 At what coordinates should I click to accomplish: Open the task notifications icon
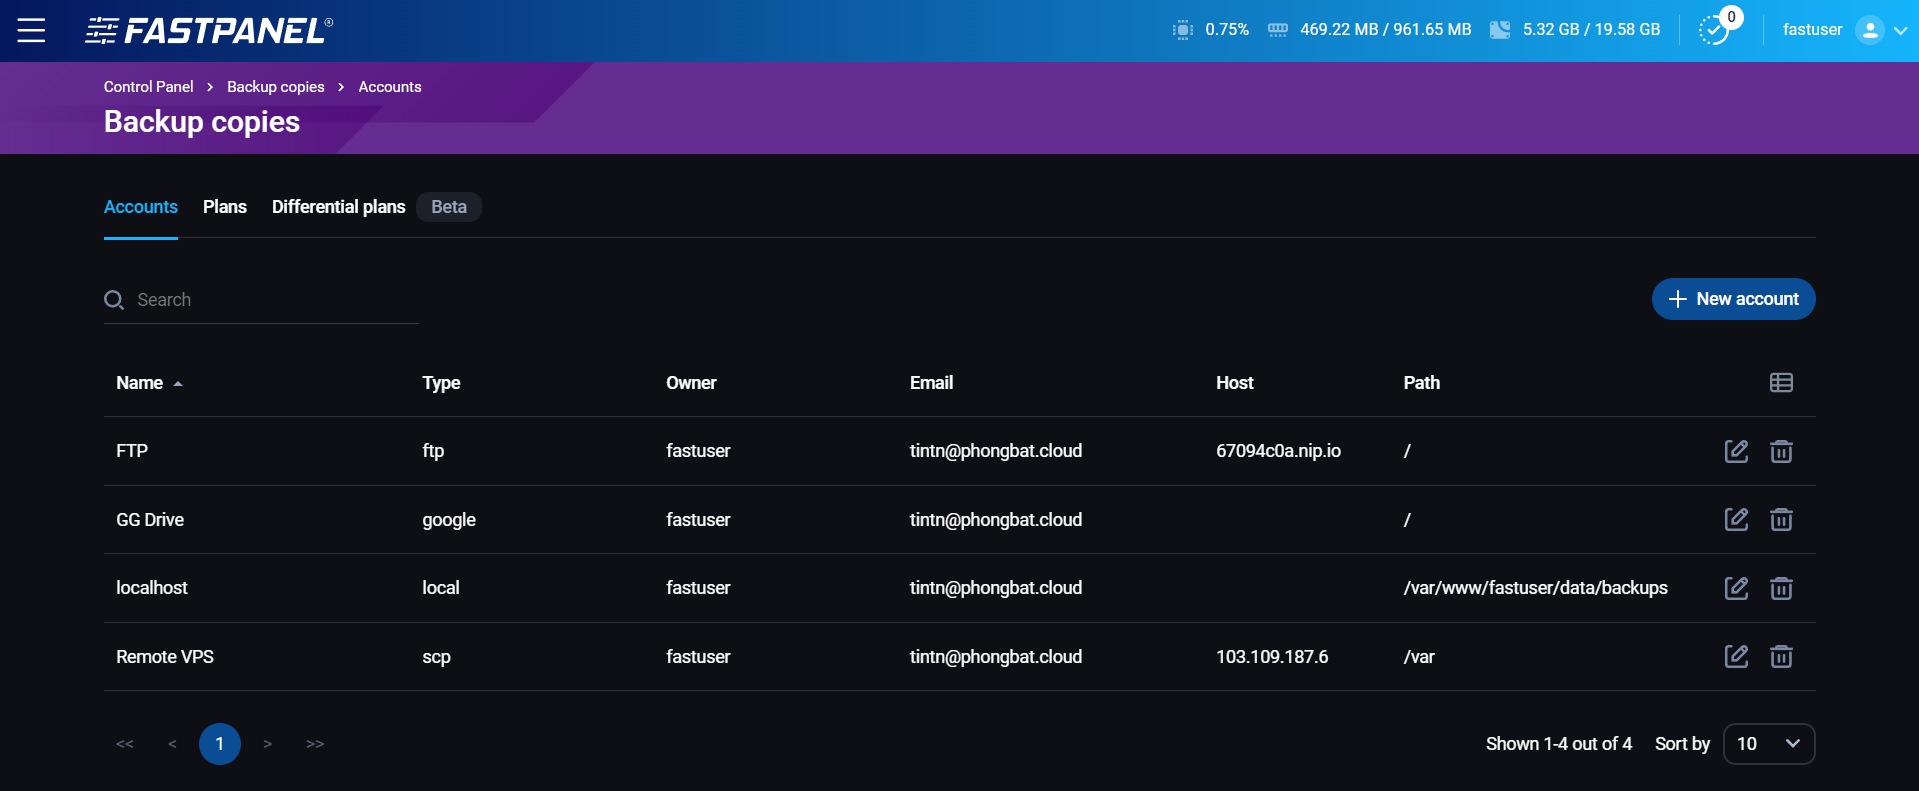(1715, 30)
